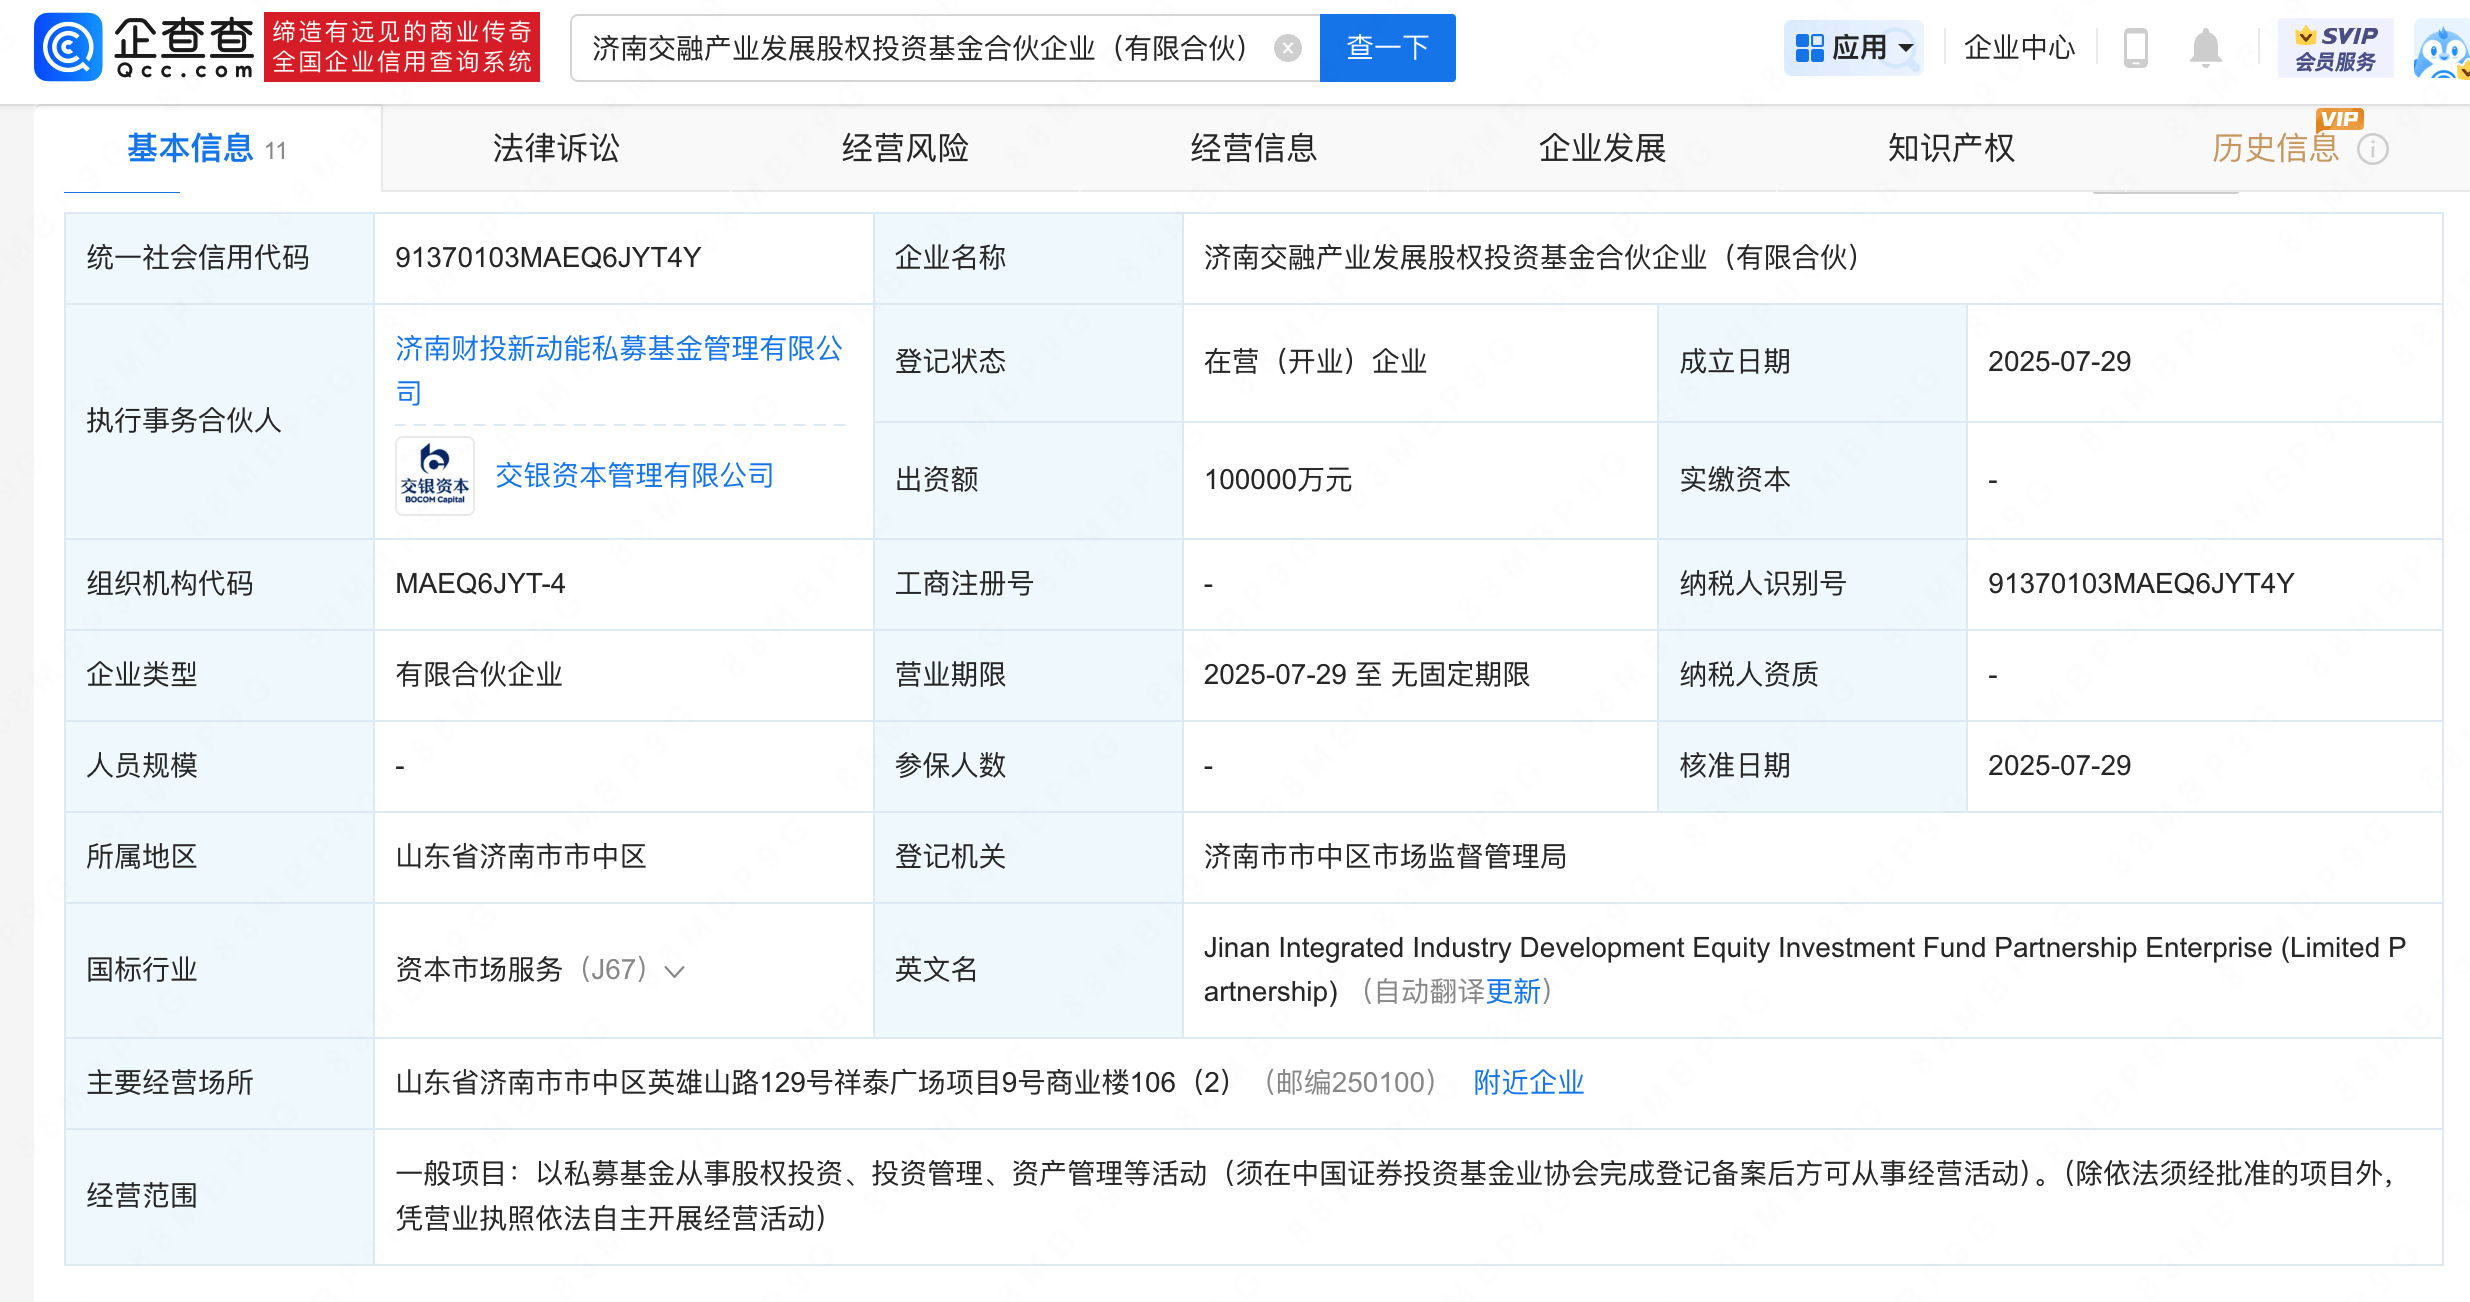The width and height of the screenshot is (2470, 1302).
Task: Open the notification bell
Action: [x=2205, y=48]
